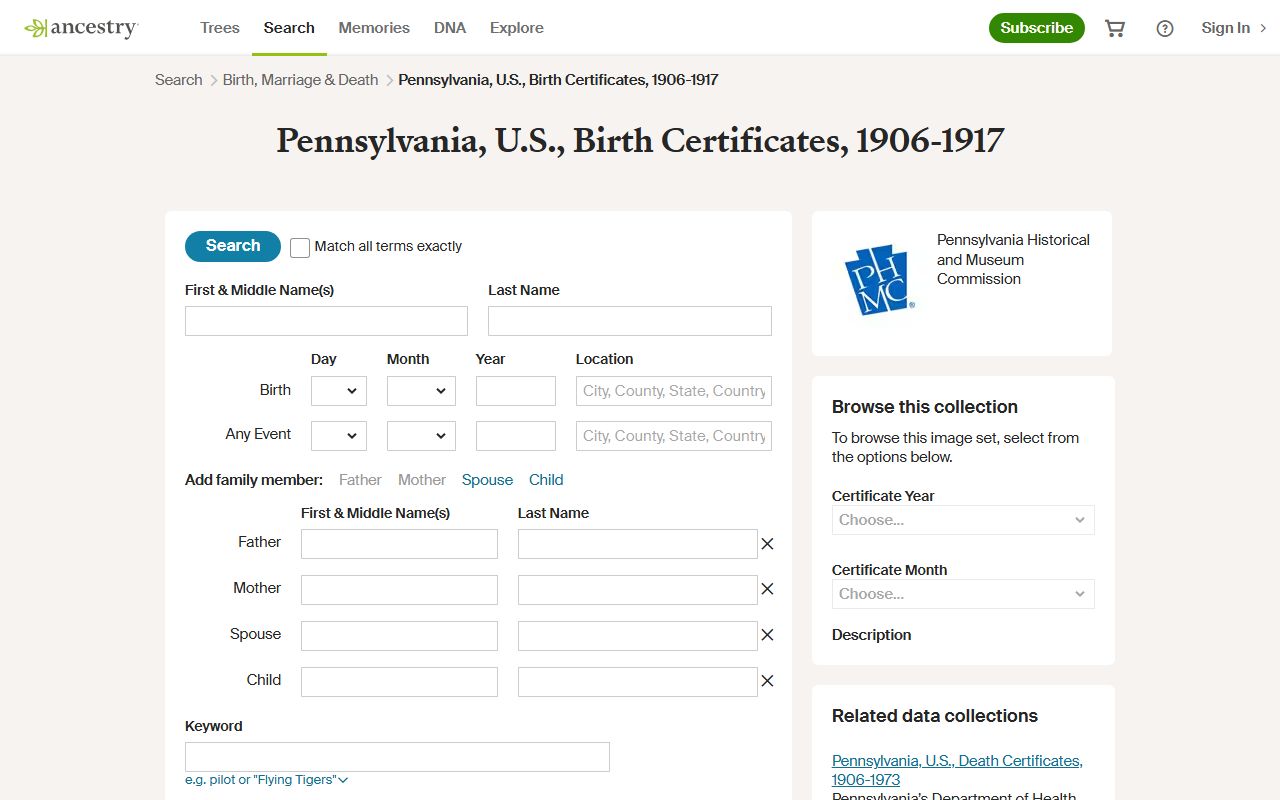Screen dimensions: 1280x800
Task: Expand the keyword examples chevron link
Action: pyautogui.click(x=267, y=780)
